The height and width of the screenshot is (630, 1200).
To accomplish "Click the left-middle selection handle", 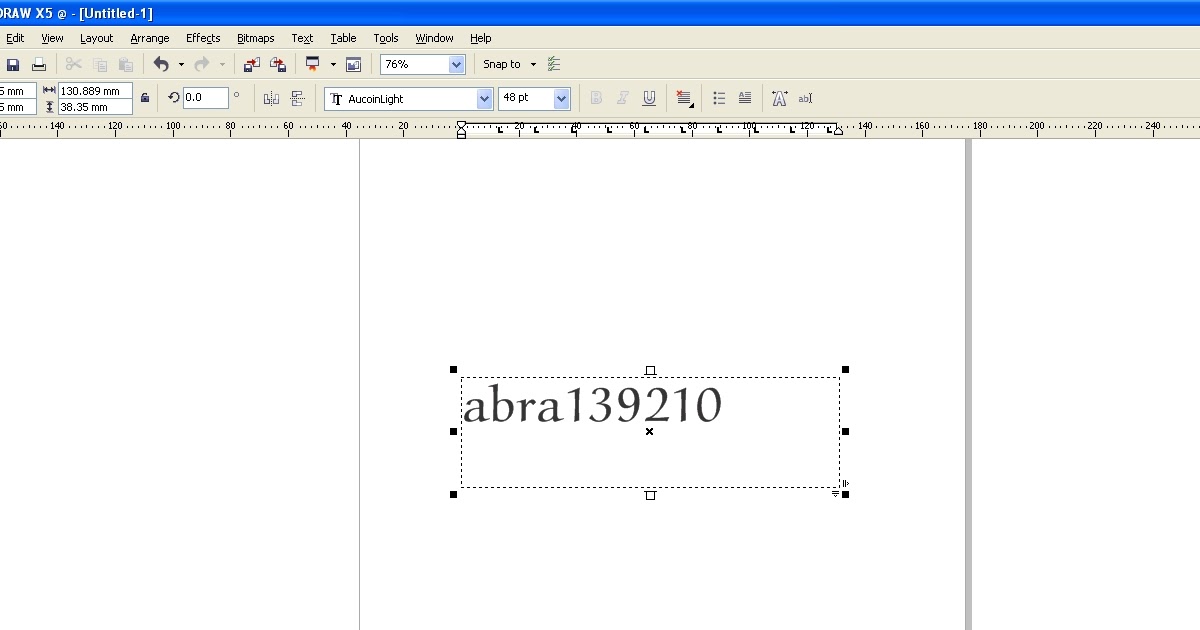I will click(x=454, y=432).
